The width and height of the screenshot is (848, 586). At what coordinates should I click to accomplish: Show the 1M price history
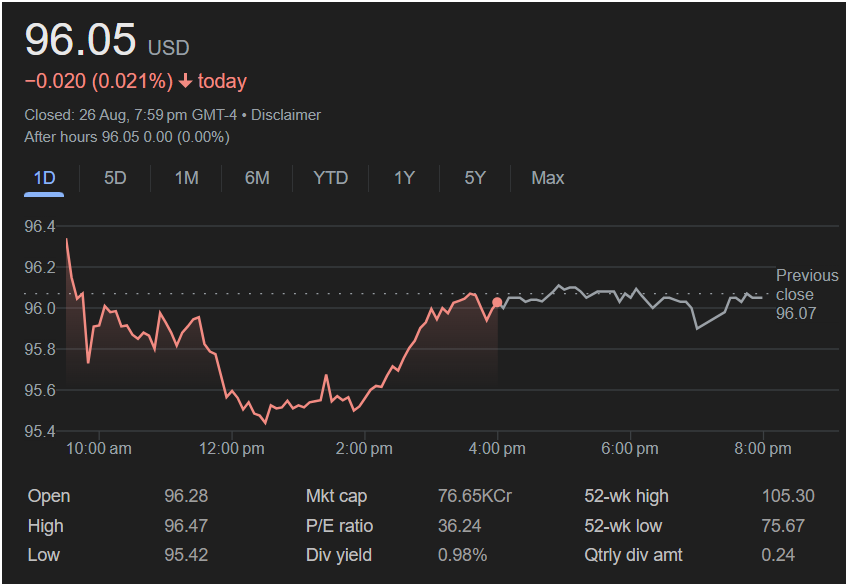(x=186, y=178)
